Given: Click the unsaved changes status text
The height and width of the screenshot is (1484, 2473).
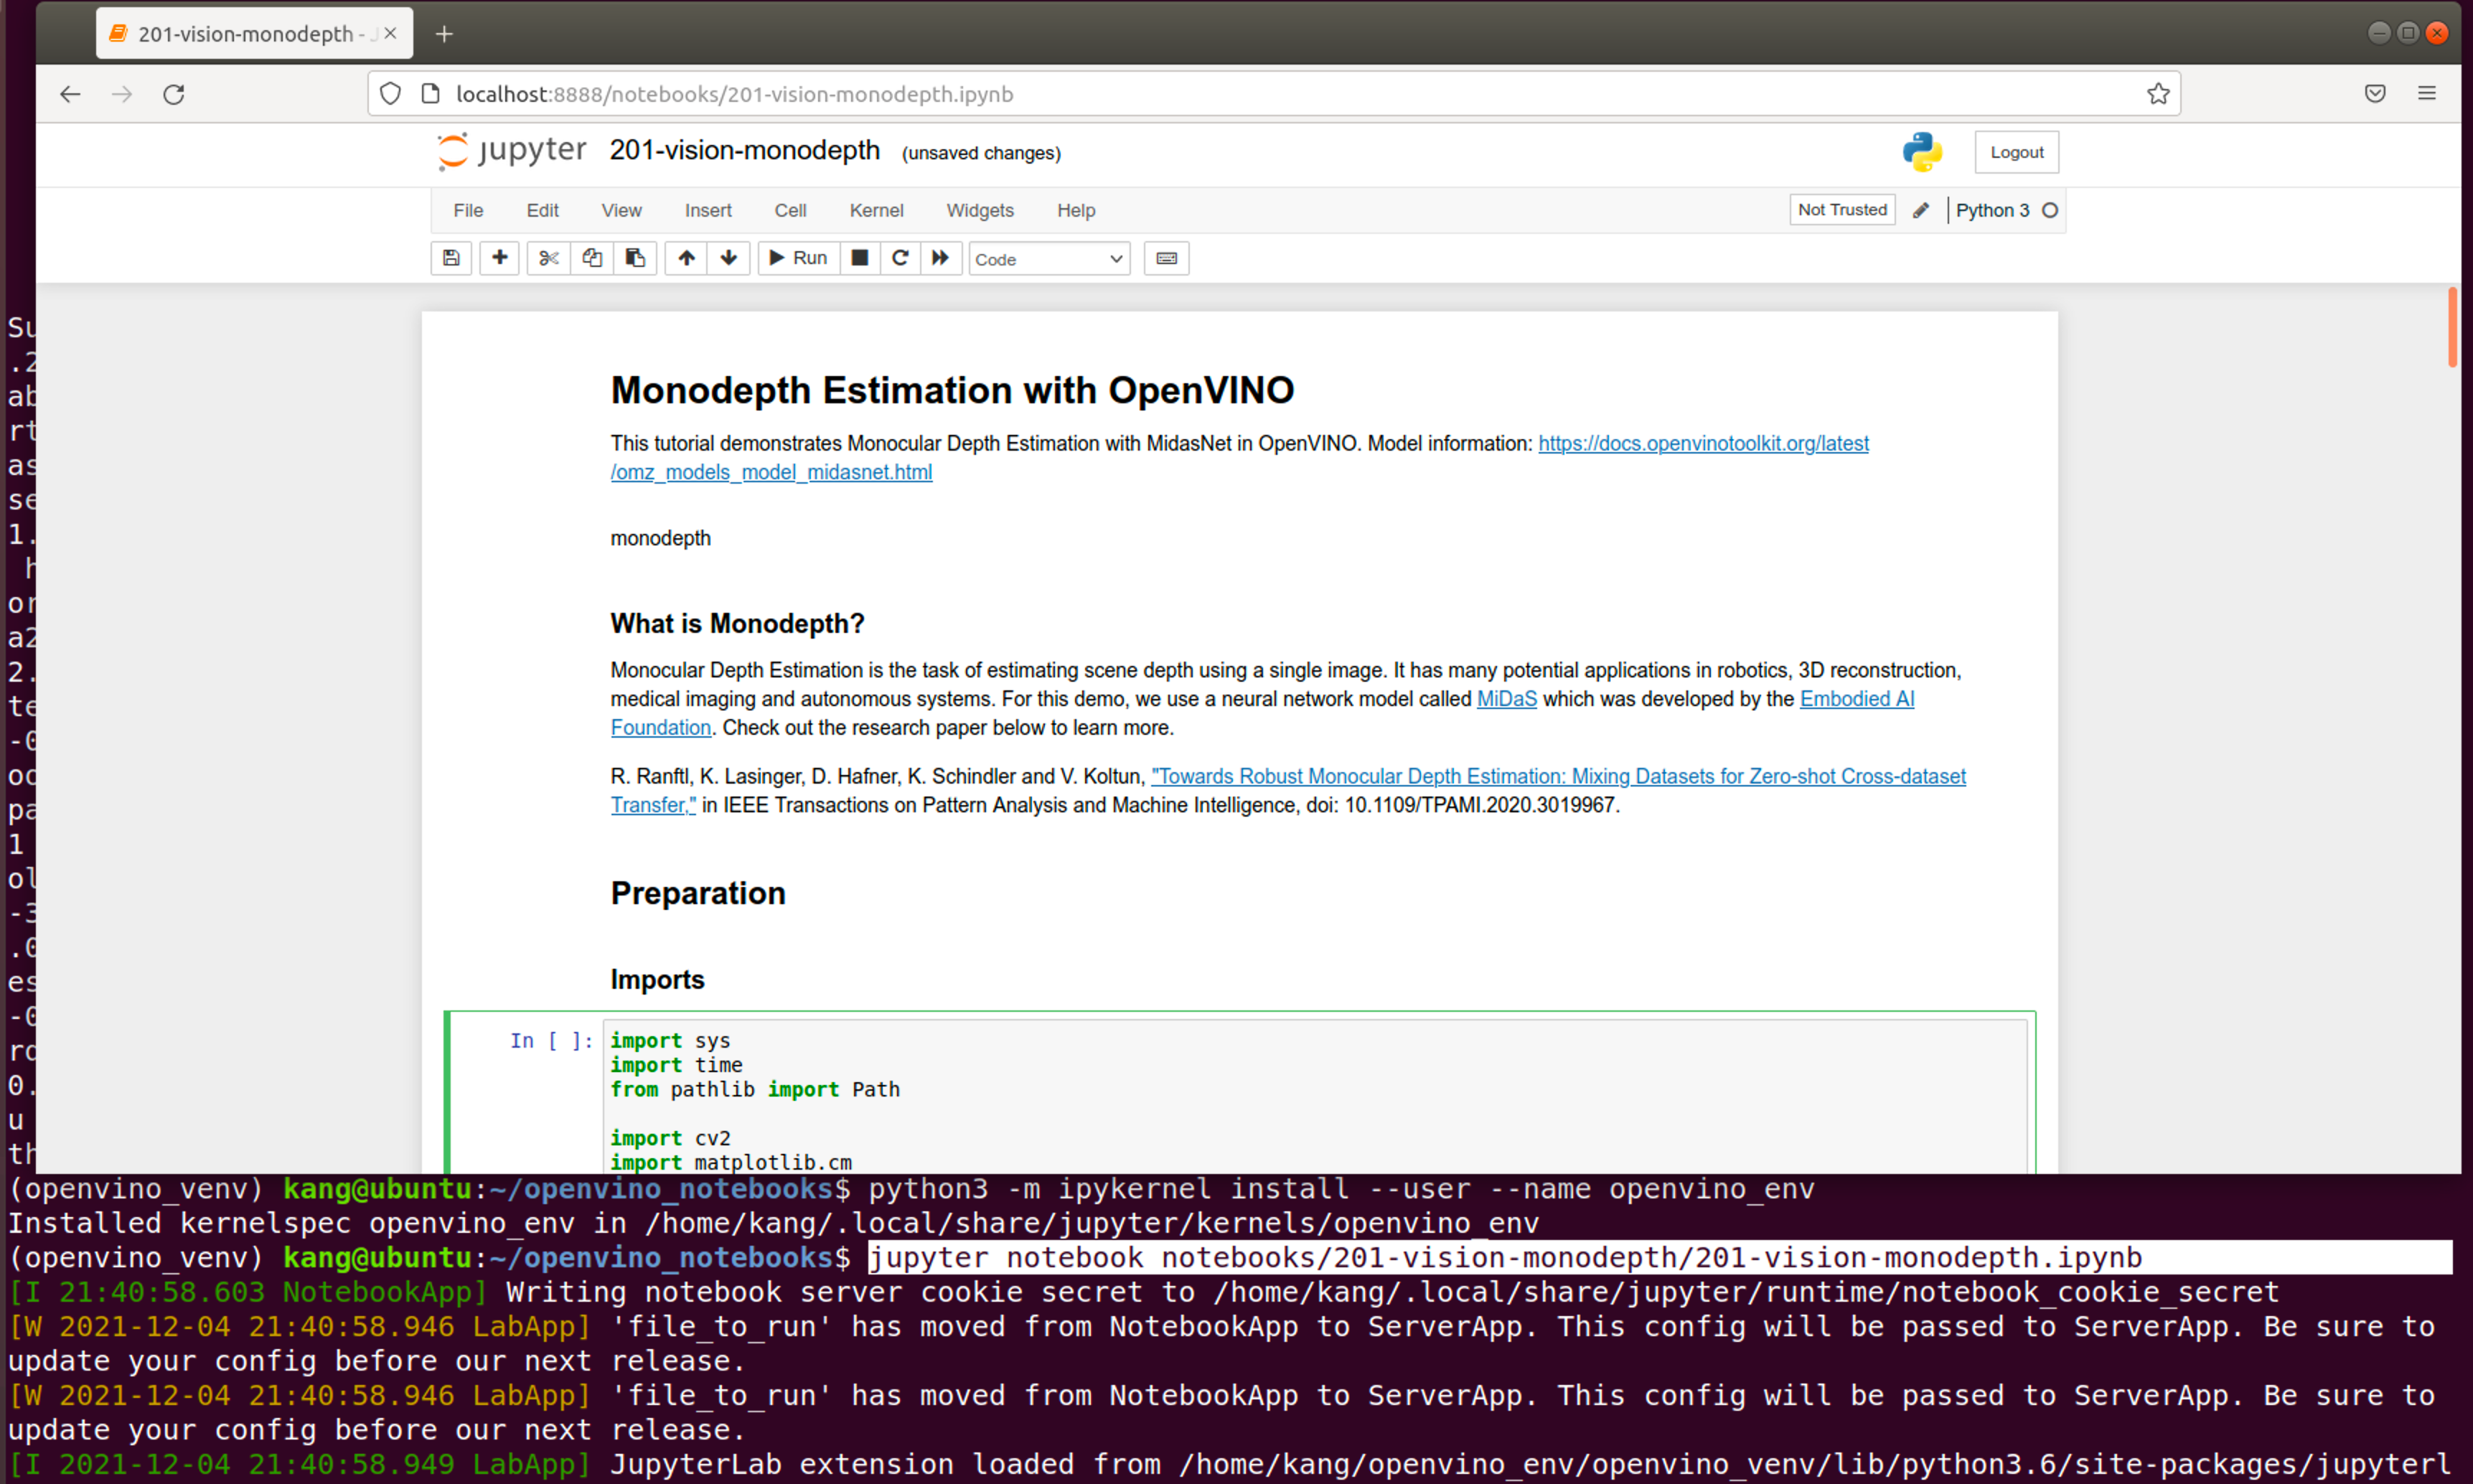Looking at the screenshot, I should pyautogui.click(x=981, y=153).
